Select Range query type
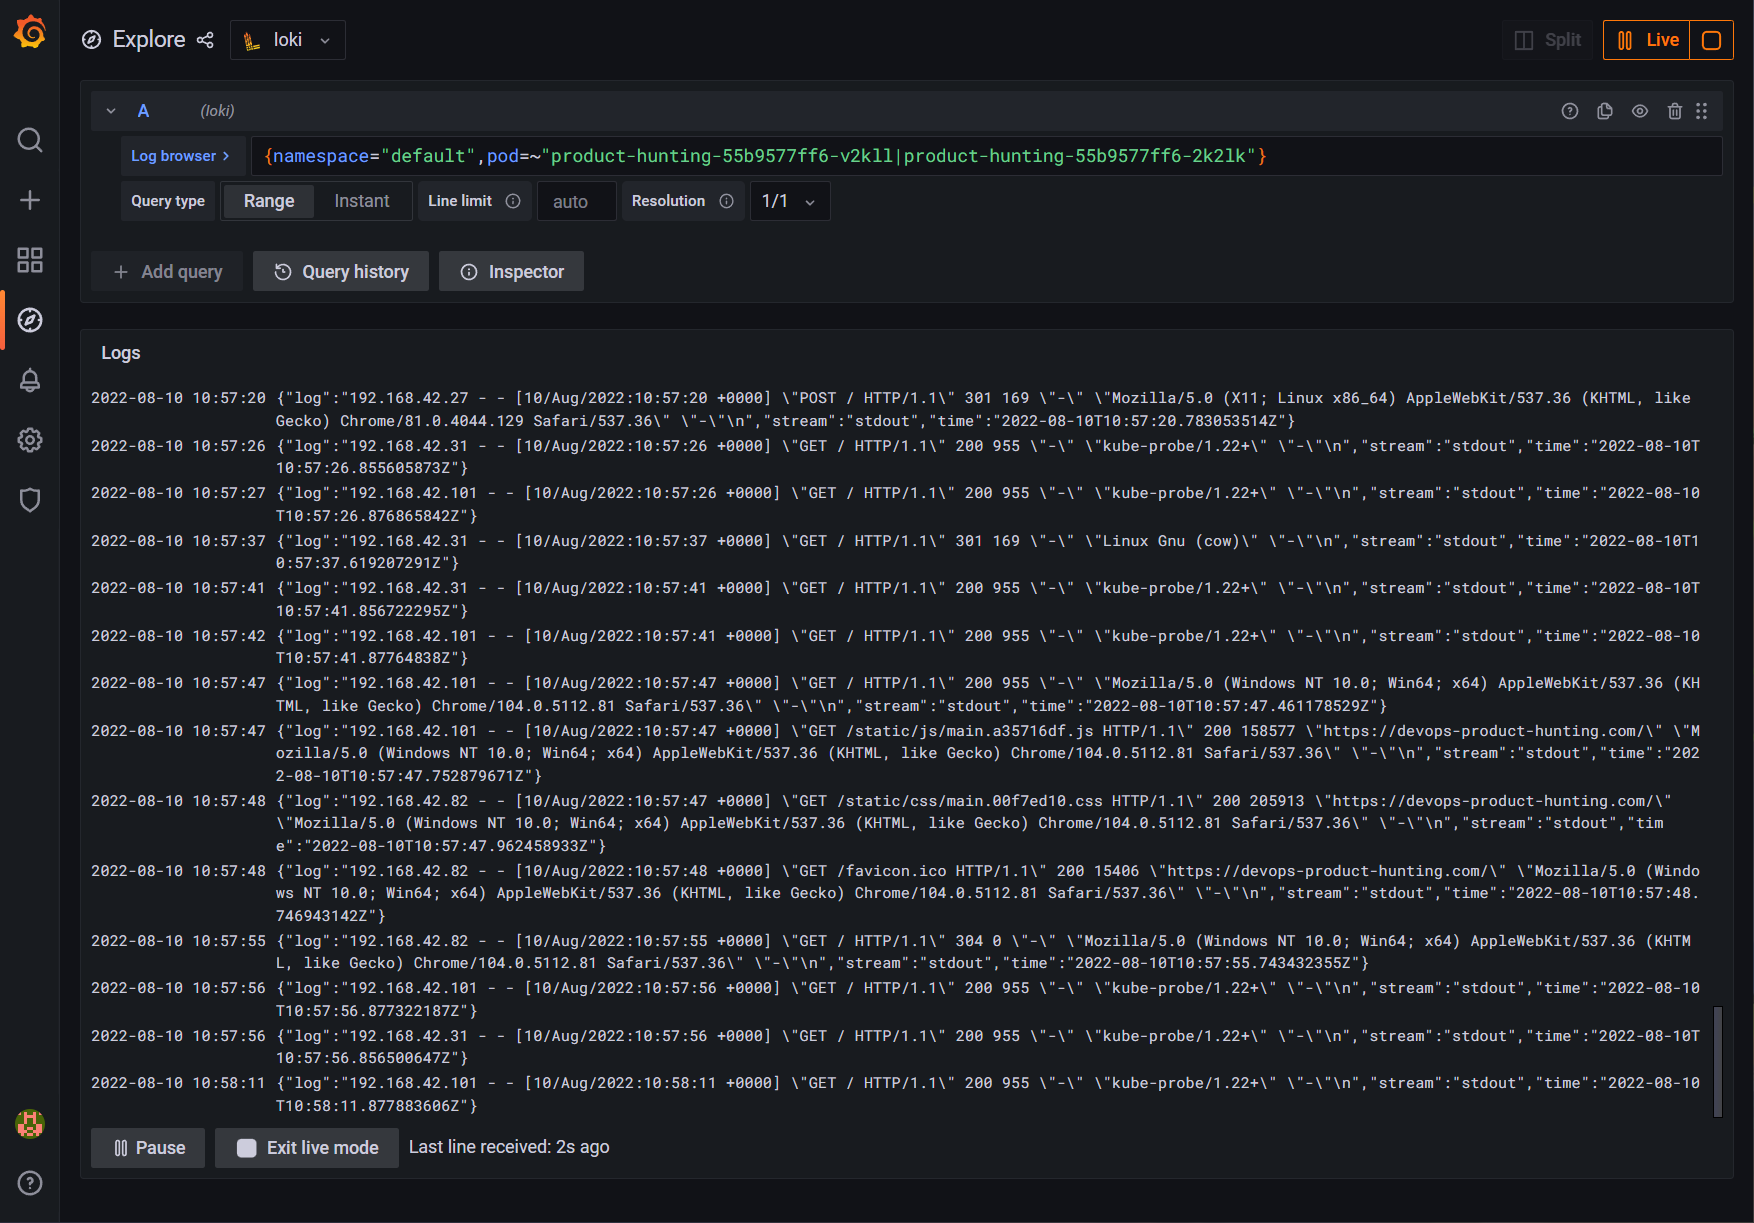The width and height of the screenshot is (1754, 1223). (x=269, y=201)
